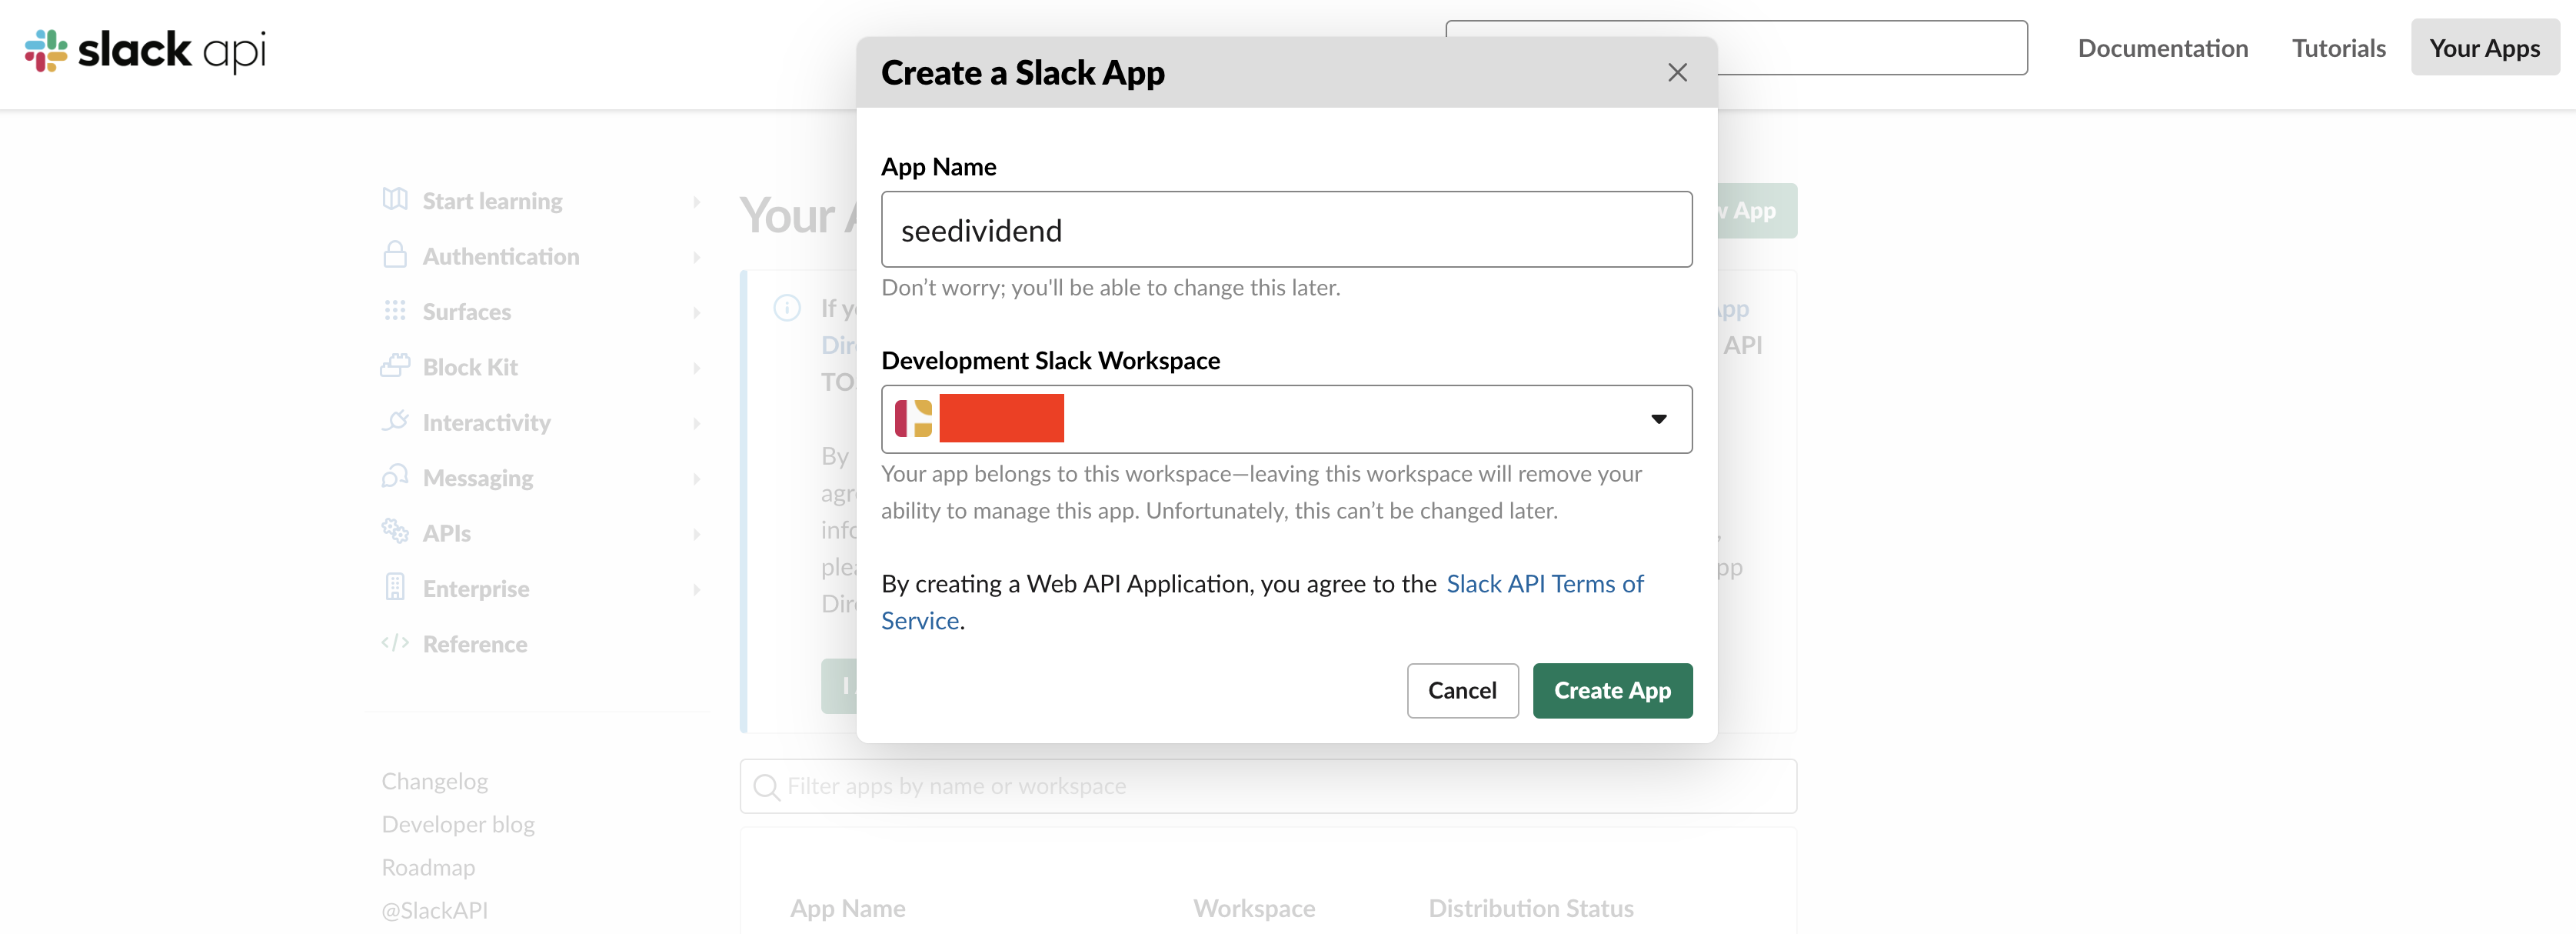Click the APIs gears icon

click(395, 531)
